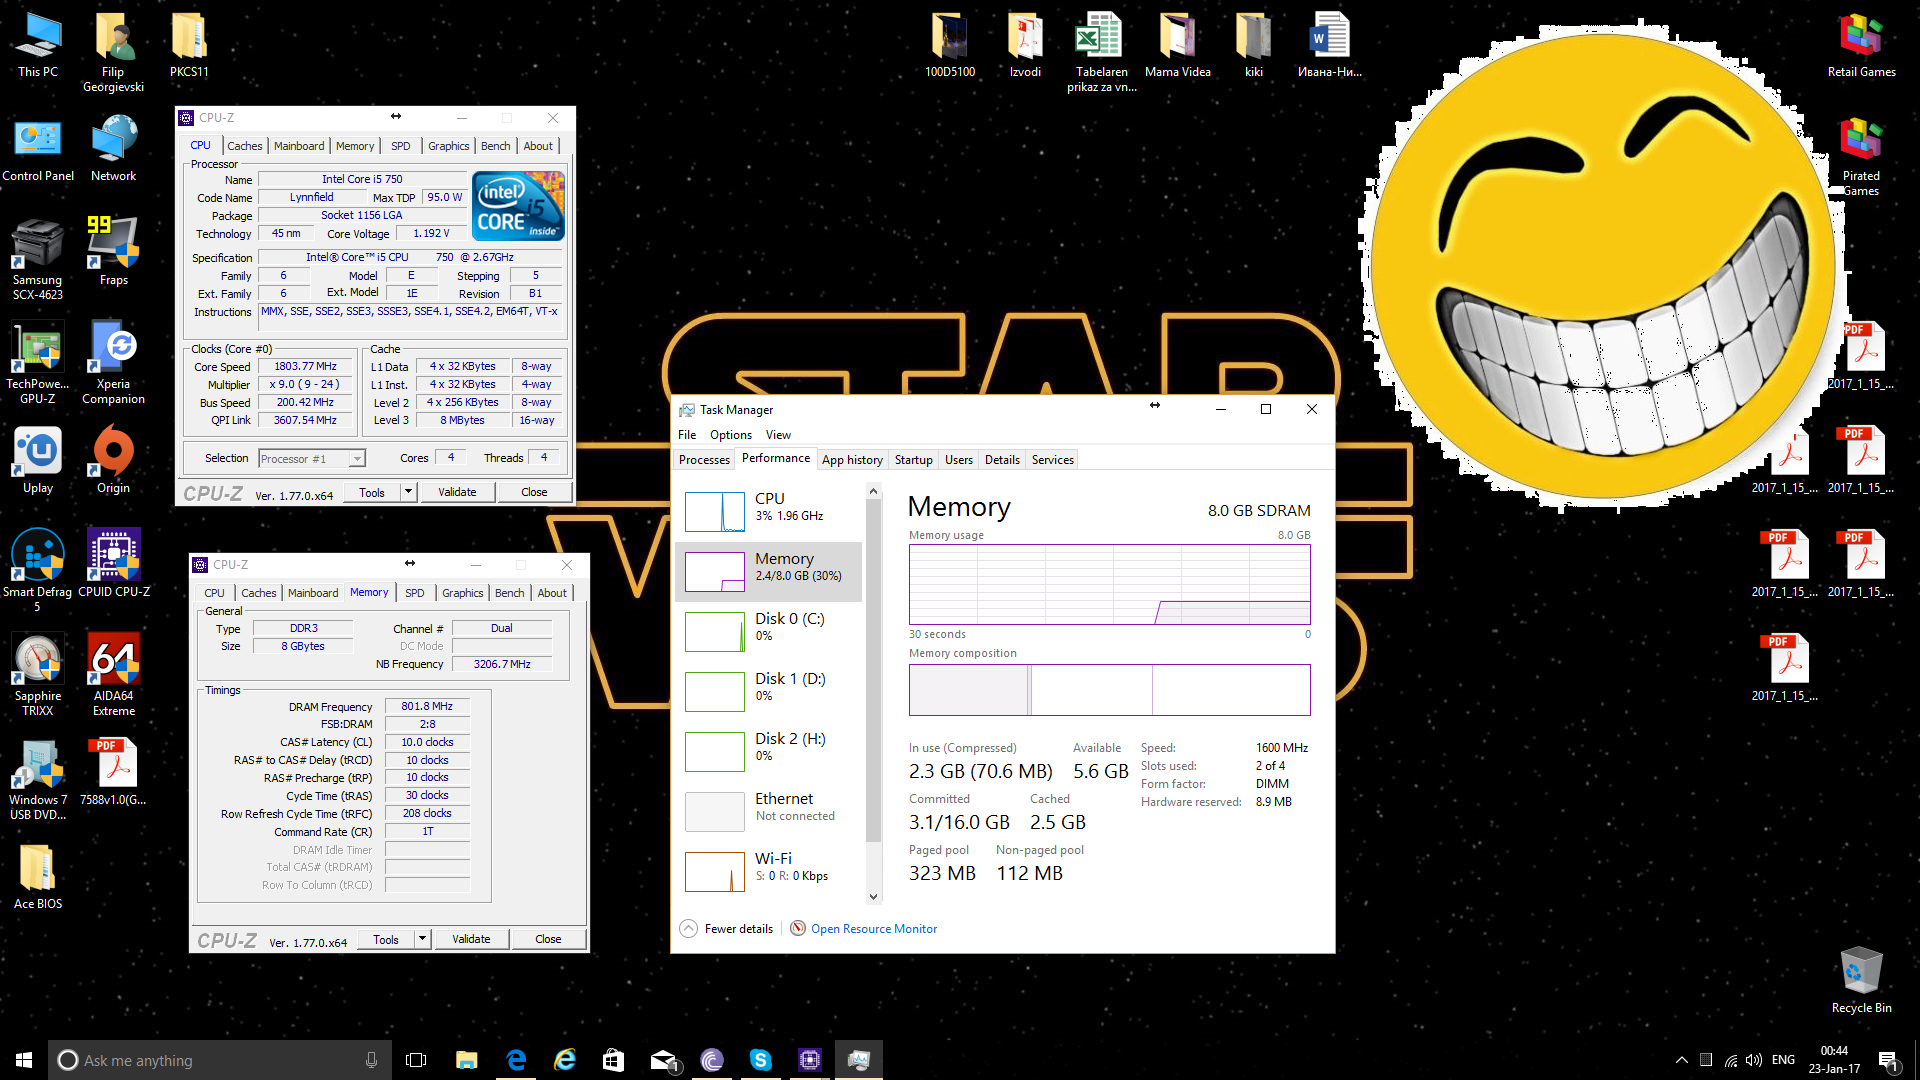Select the CPU performance graph entry
Viewport: 1920px width, 1080px height.
click(769, 511)
